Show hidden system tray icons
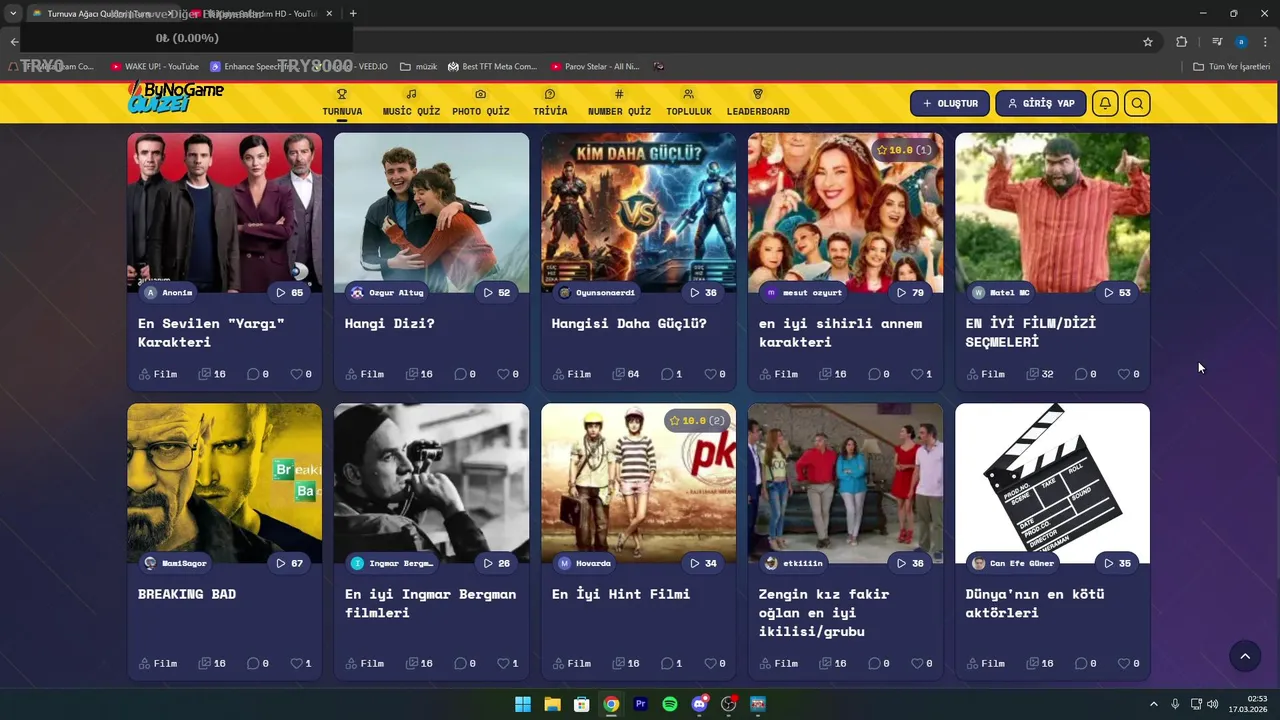Screen dimensions: 1280x720 pos(1153,704)
